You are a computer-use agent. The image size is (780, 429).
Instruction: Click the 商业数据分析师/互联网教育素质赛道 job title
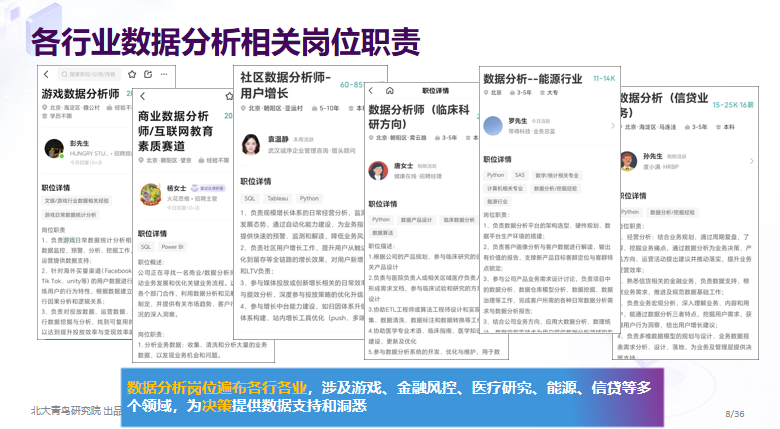(x=176, y=131)
